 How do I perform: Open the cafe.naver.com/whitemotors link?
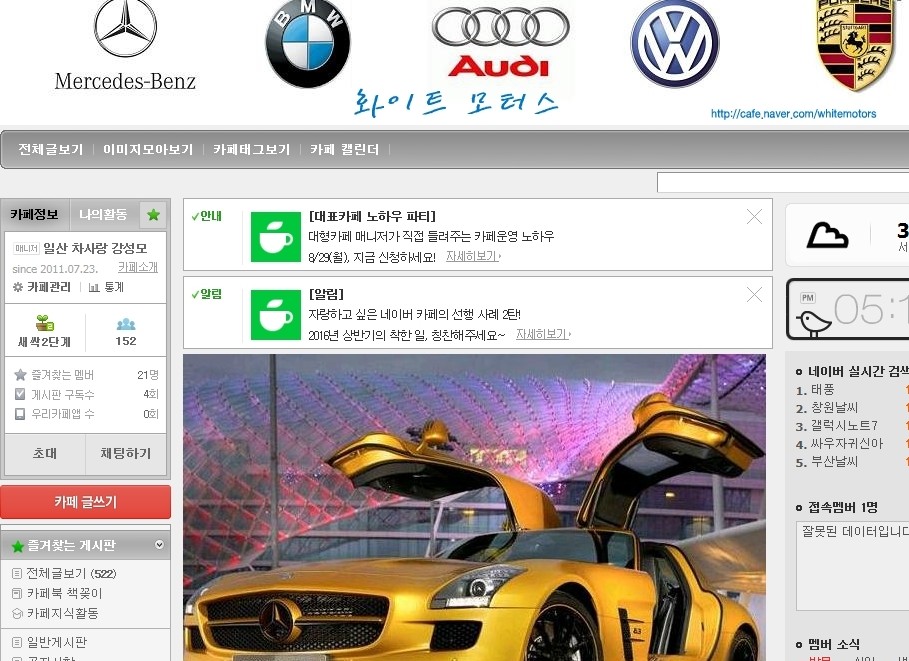pyautogui.click(x=794, y=114)
